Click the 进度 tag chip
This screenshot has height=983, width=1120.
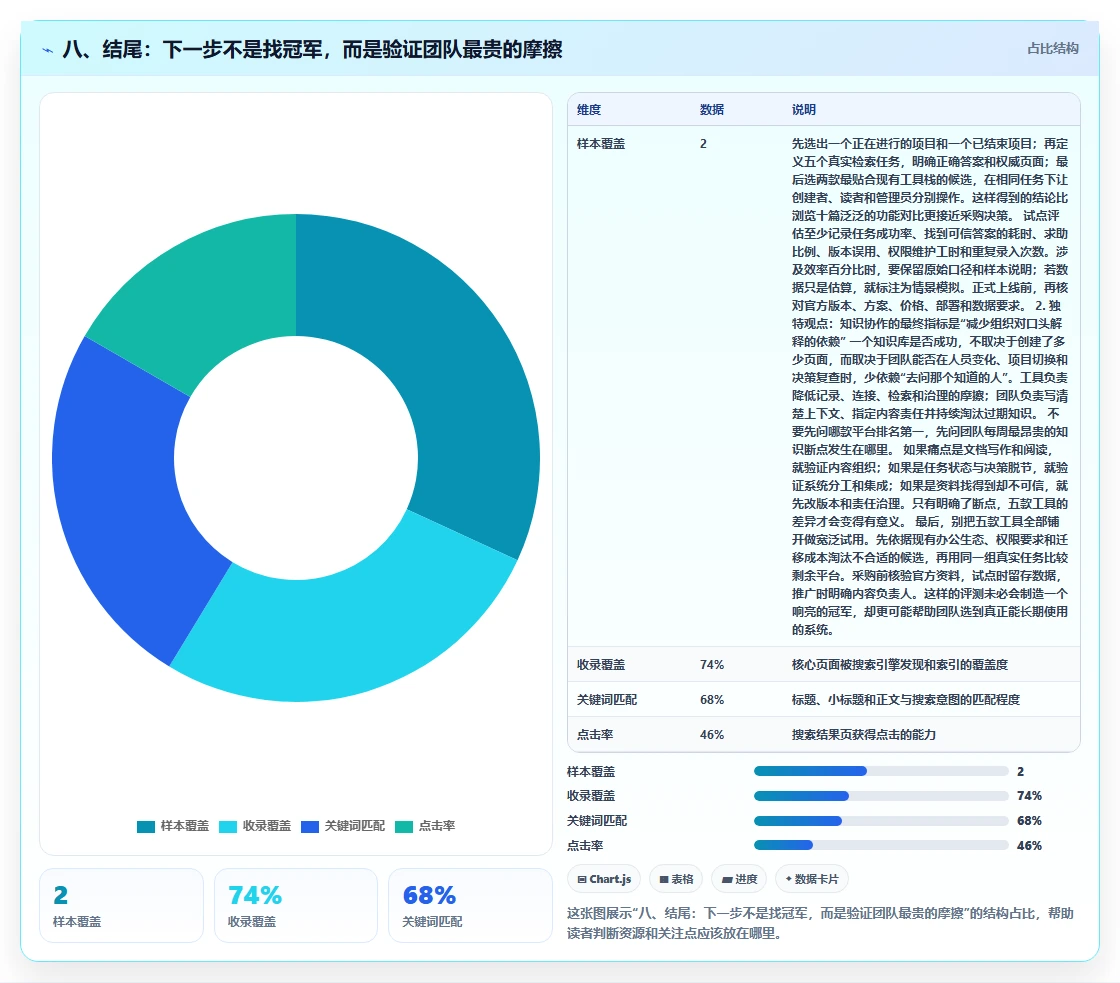click(x=739, y=879)
